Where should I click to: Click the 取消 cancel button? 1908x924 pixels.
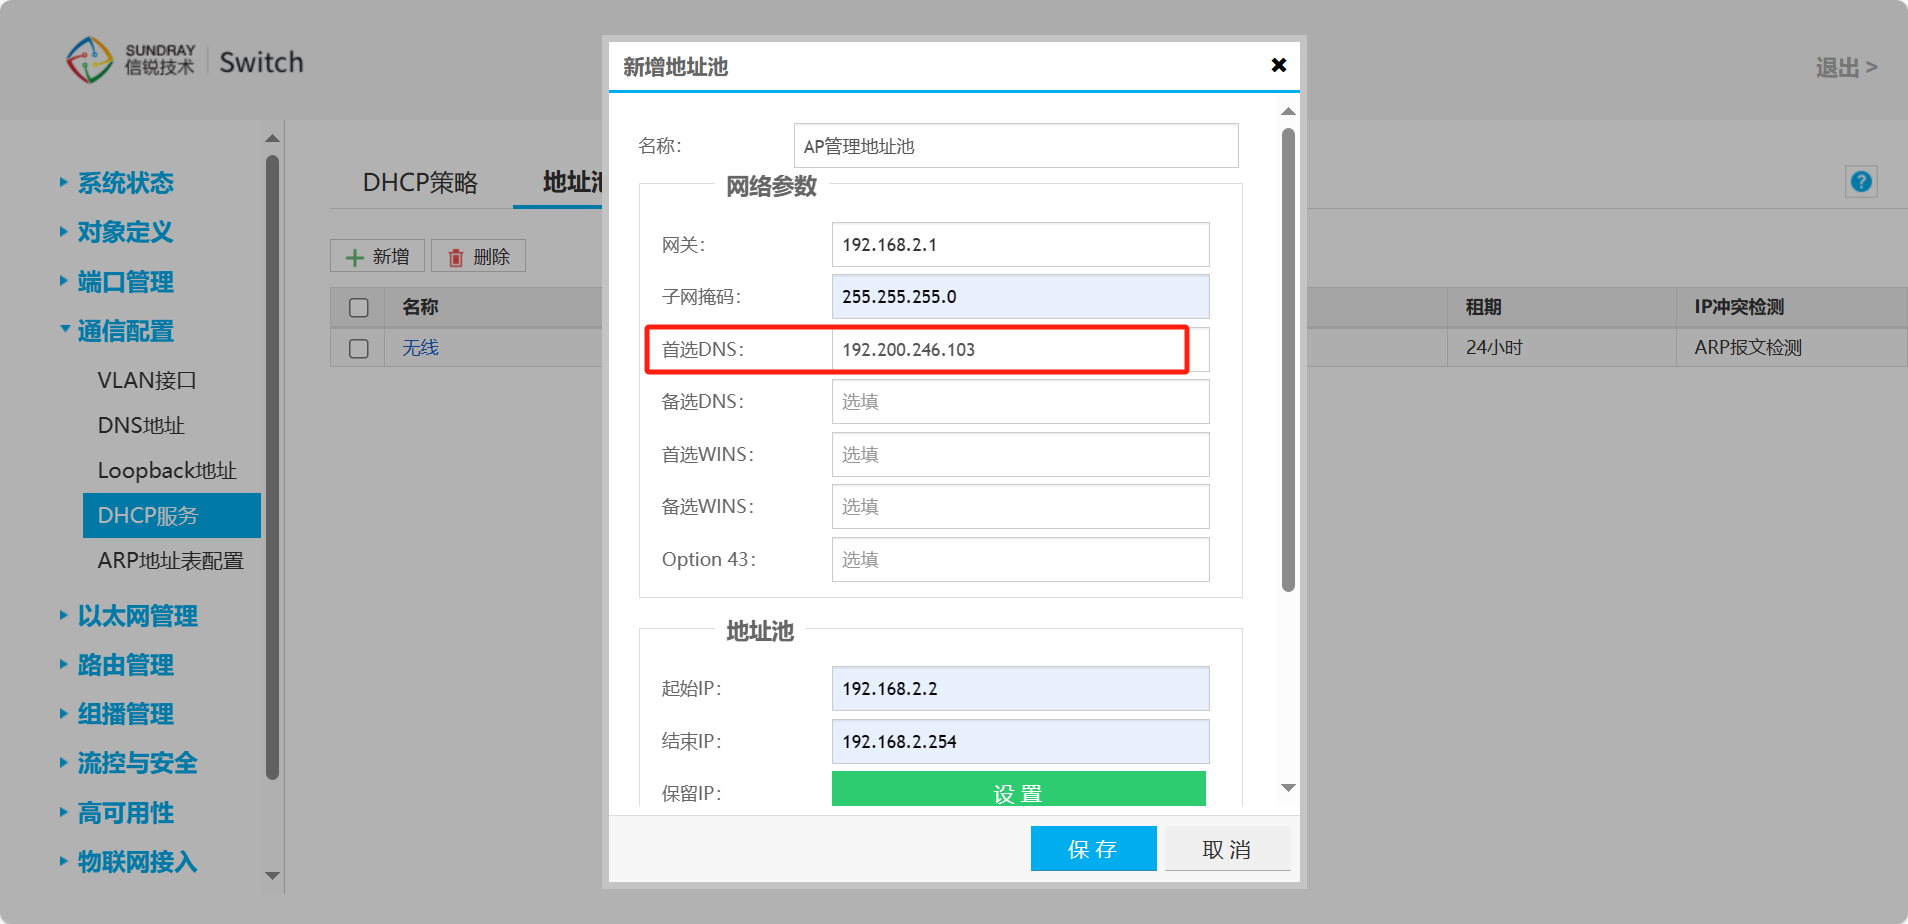[x=1227, y=849]
